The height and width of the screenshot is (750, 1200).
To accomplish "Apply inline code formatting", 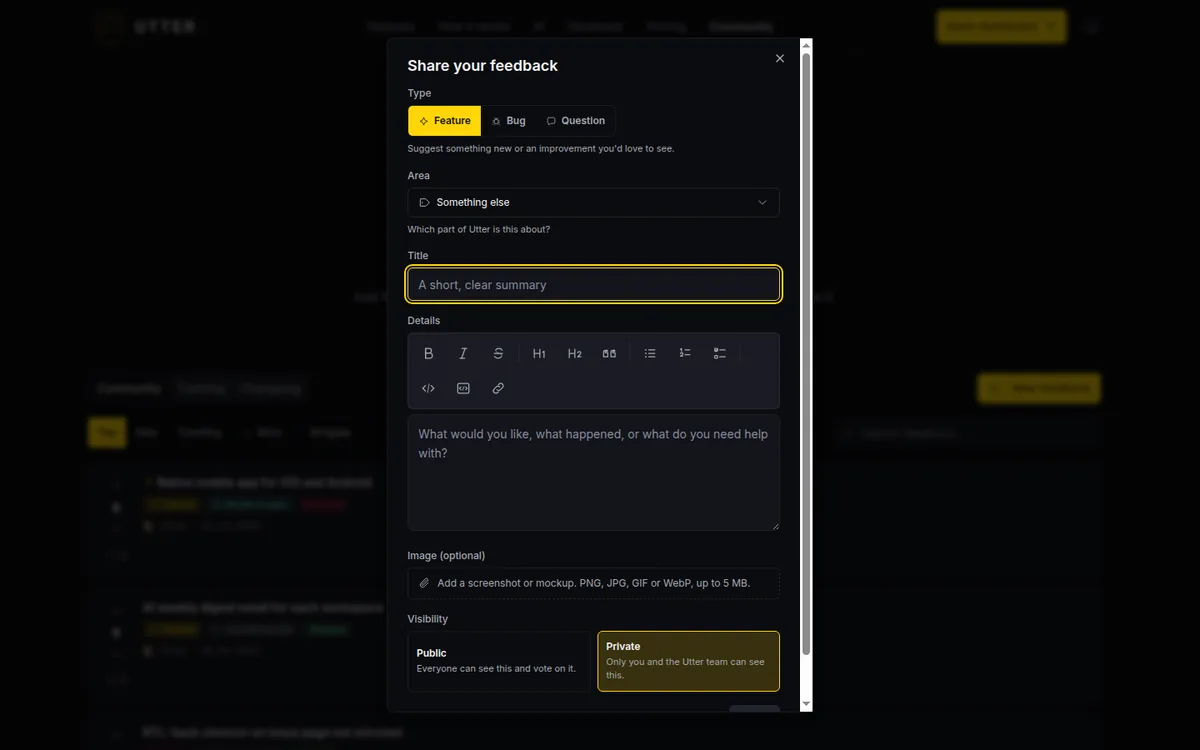I will (x=428, y=388).
